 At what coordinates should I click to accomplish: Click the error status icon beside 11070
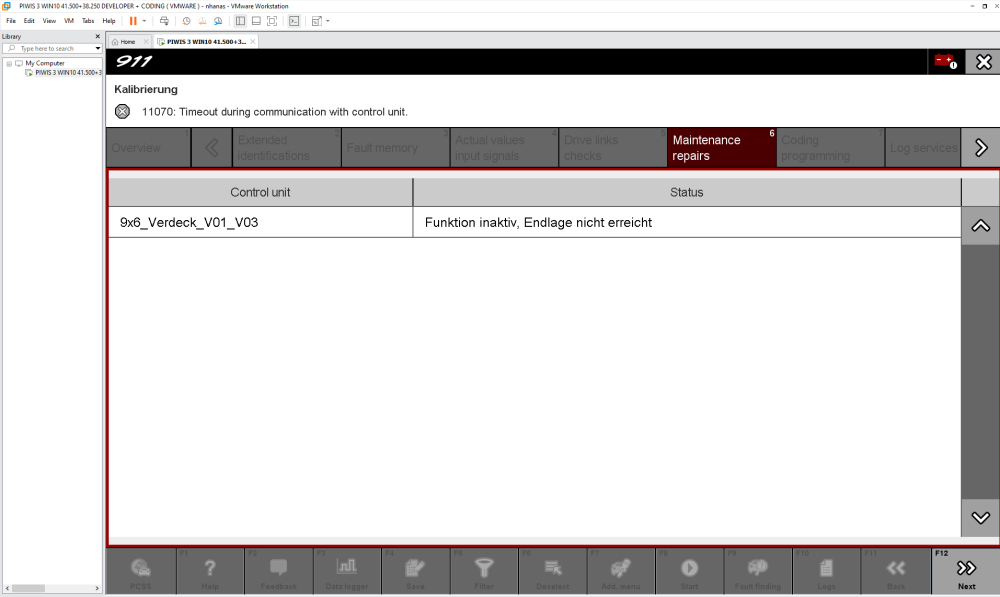point(122,111)
